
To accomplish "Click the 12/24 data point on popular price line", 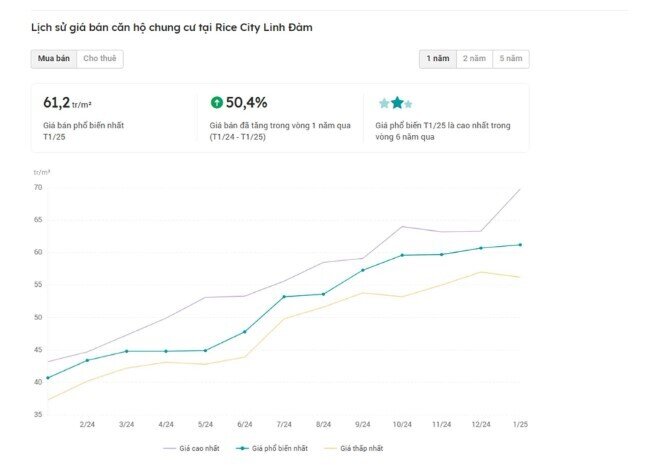I will pos(481,248).
